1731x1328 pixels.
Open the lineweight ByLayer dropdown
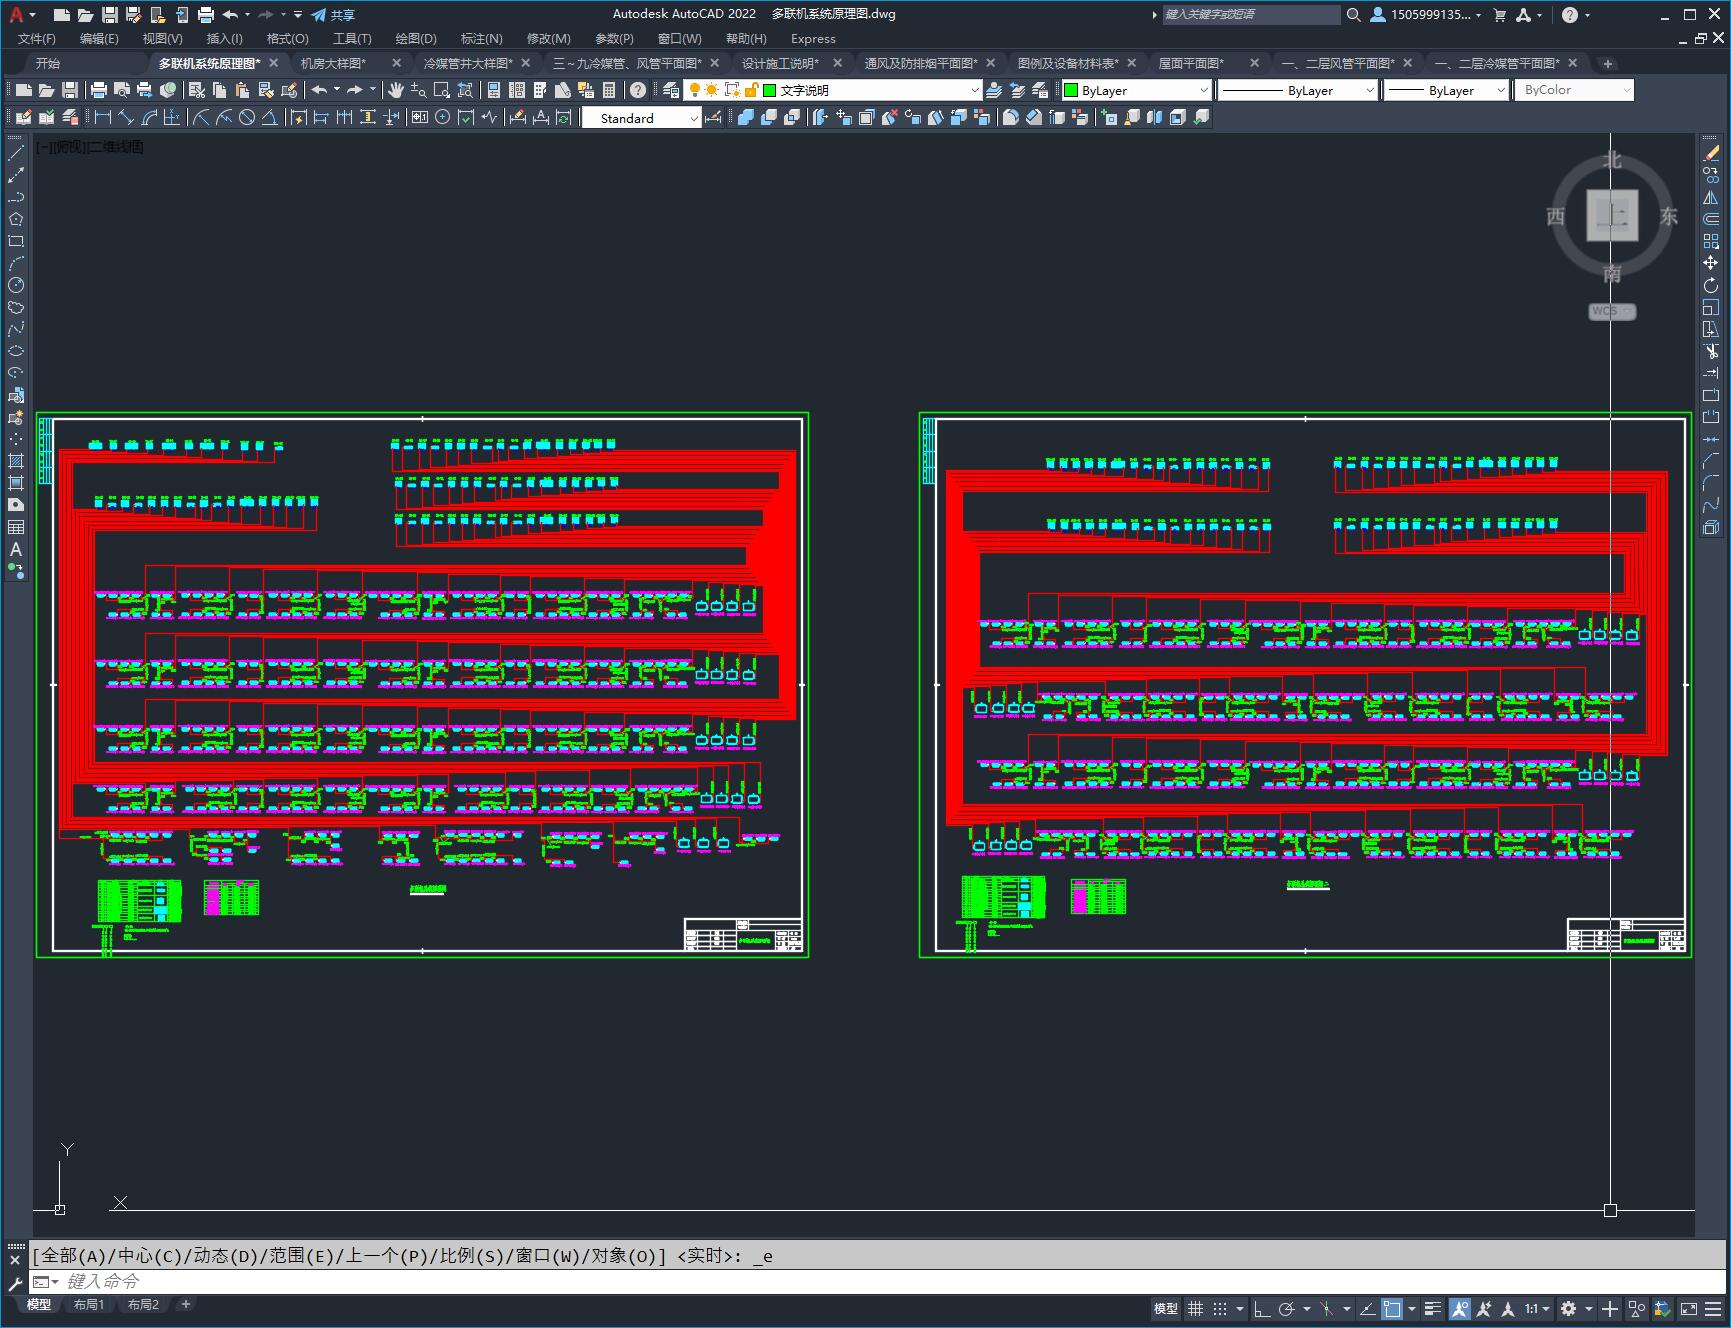tap(1447, 90)
